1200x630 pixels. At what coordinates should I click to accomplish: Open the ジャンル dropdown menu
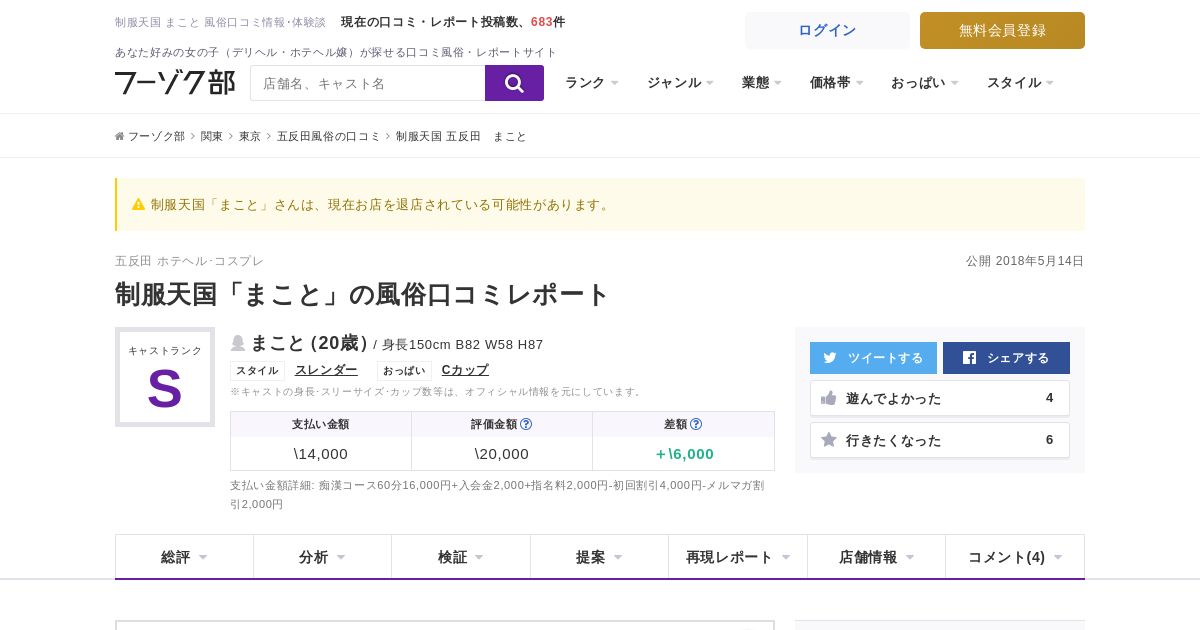tap(680, 83)
